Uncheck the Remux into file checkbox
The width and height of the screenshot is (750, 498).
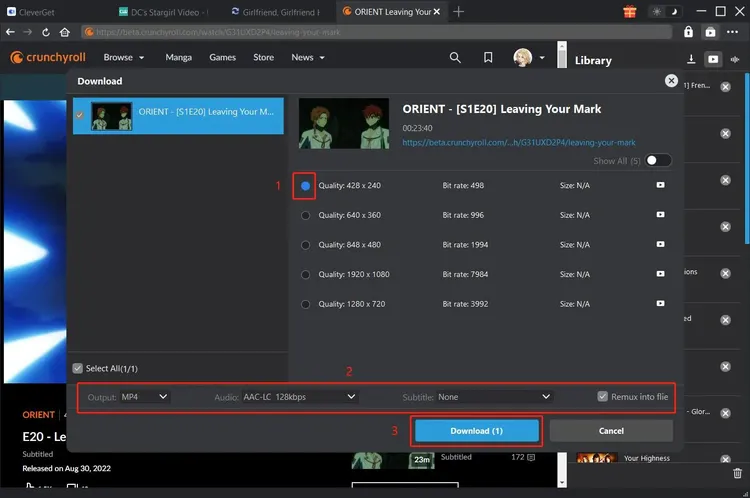click(x=602, y=396)
